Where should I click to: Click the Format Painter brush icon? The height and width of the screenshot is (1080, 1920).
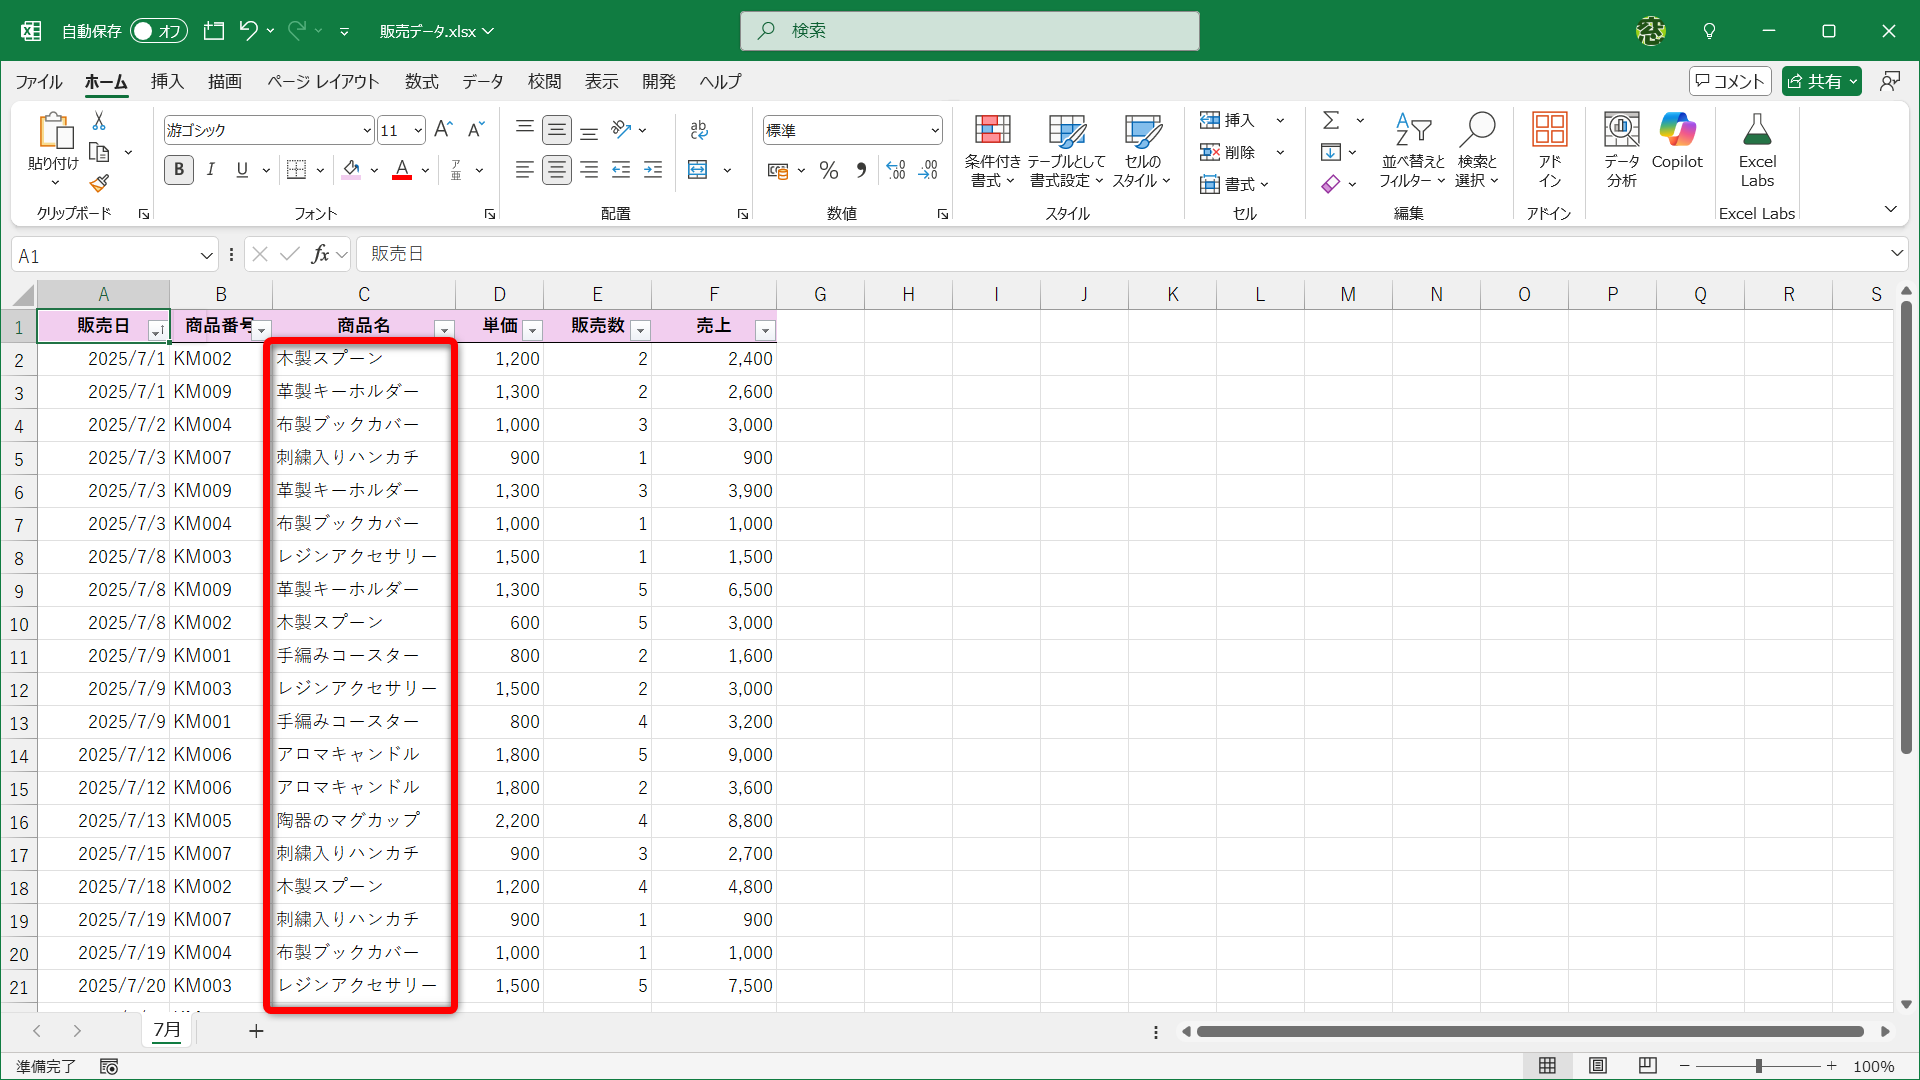[99, 184]
